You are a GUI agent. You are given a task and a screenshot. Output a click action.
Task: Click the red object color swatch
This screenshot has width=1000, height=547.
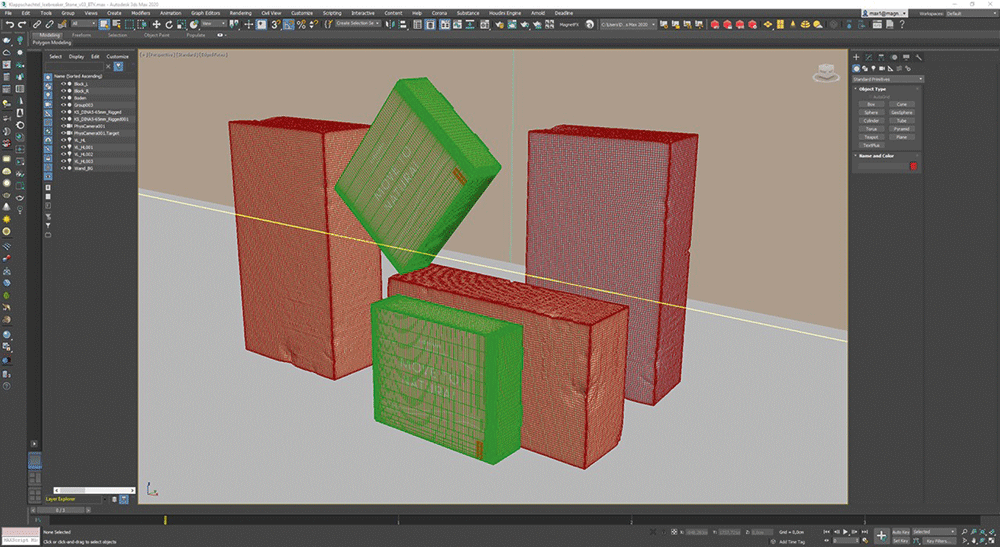click(x=913, y=166)
